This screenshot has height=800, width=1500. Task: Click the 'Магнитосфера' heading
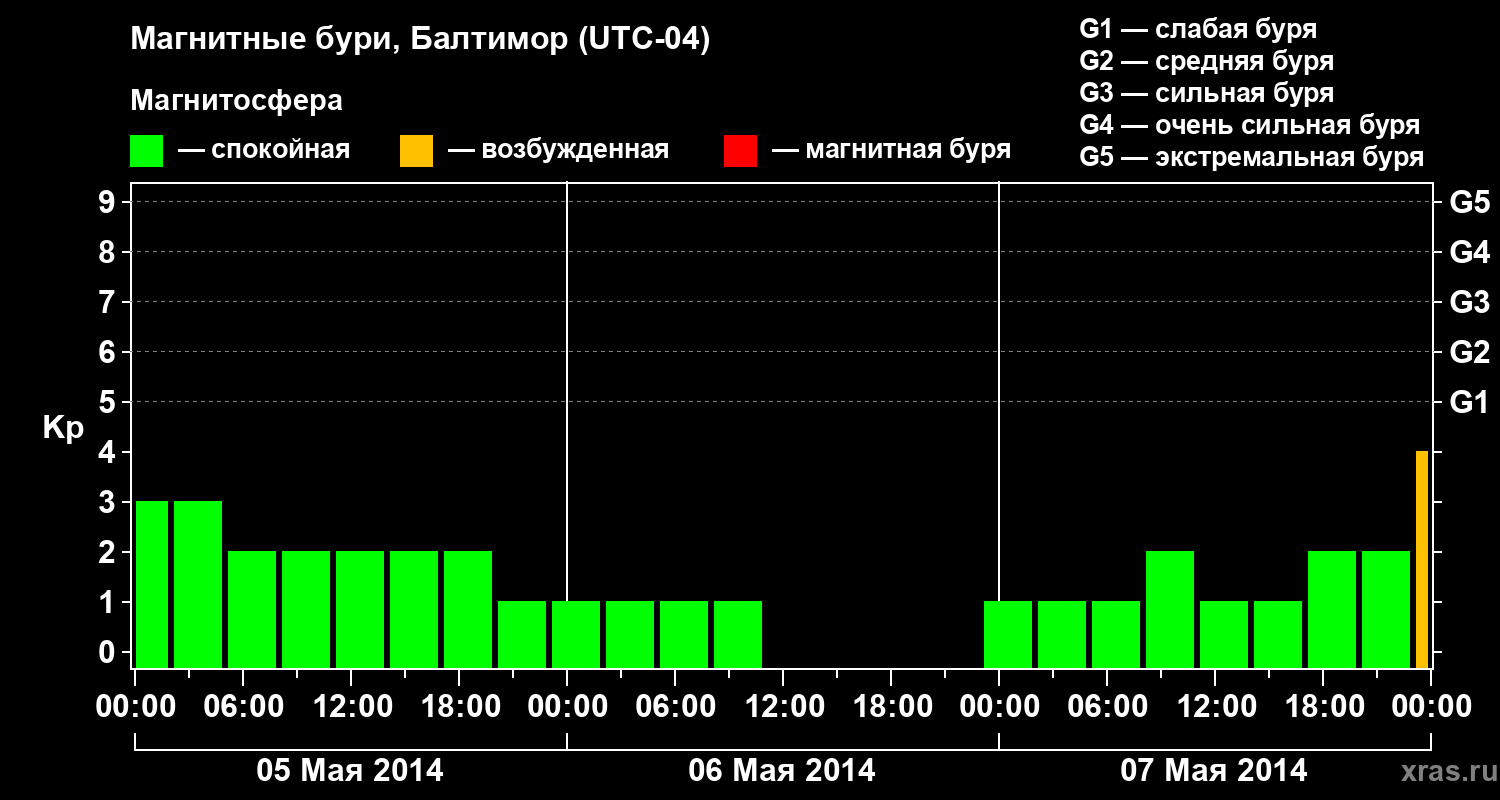[236, 101]
